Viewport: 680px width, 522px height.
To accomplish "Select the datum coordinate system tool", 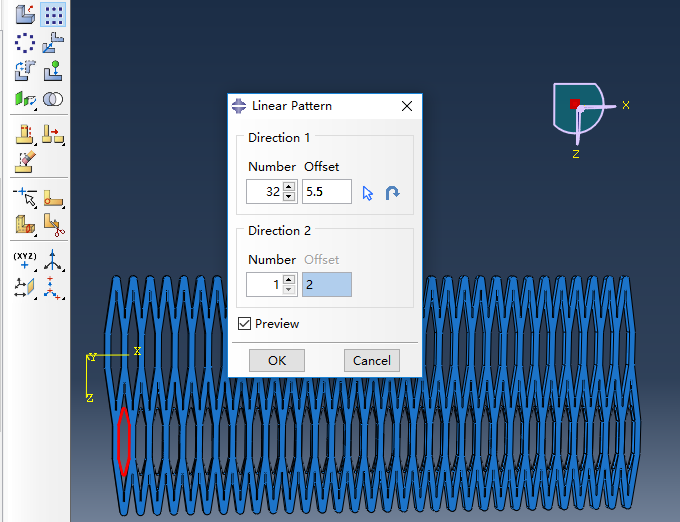I will click(x=53, y=288).
